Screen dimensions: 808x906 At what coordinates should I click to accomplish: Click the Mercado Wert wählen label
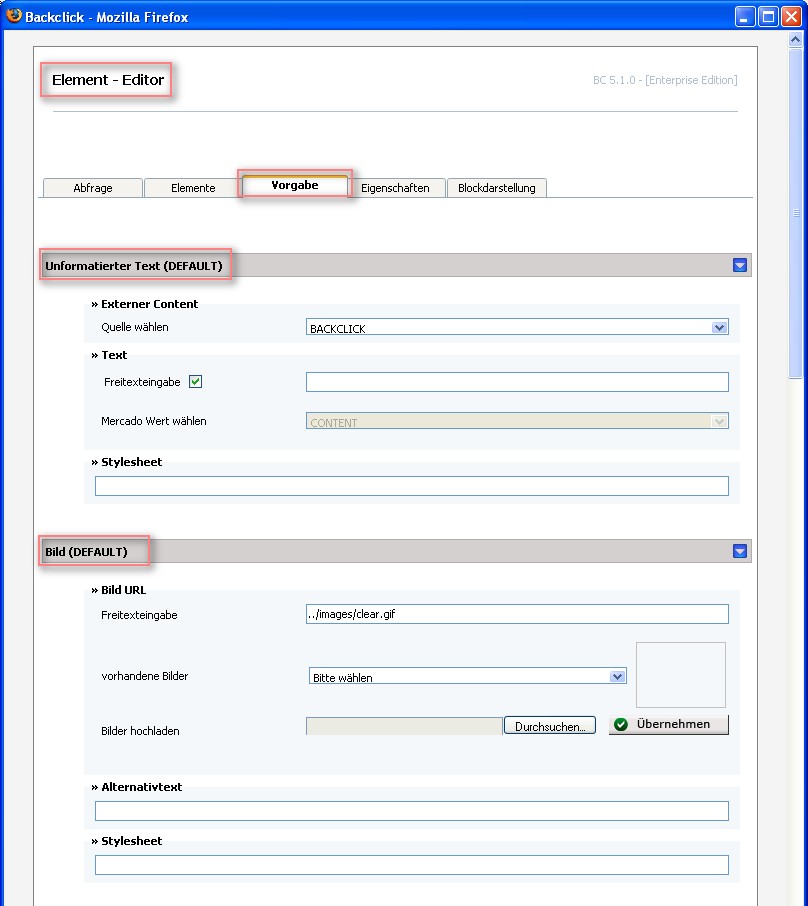[154, 421]
